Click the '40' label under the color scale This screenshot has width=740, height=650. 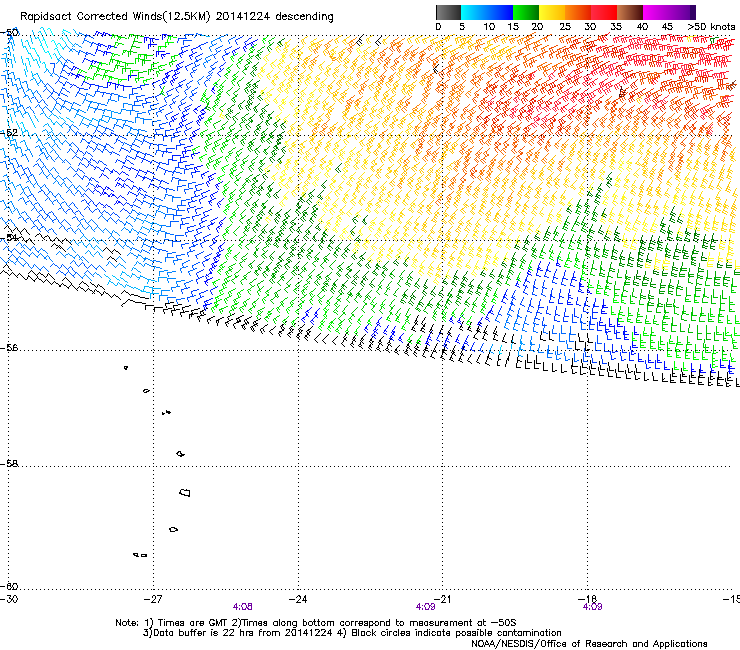642,27
